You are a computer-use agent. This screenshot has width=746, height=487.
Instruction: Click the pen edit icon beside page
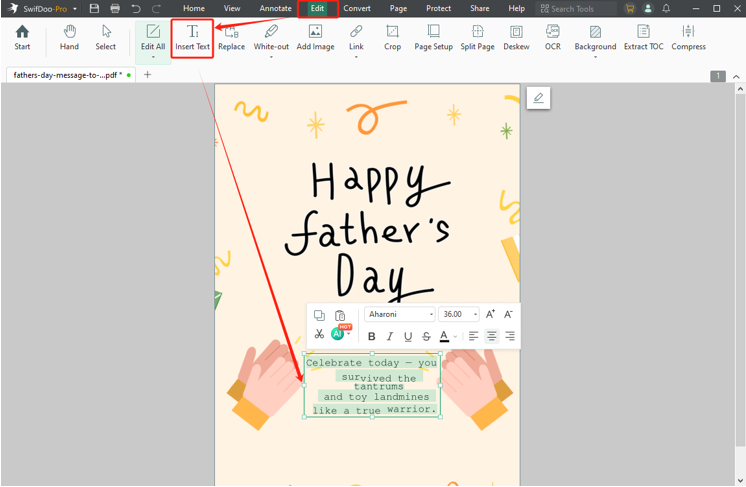[x=538, y=98]
